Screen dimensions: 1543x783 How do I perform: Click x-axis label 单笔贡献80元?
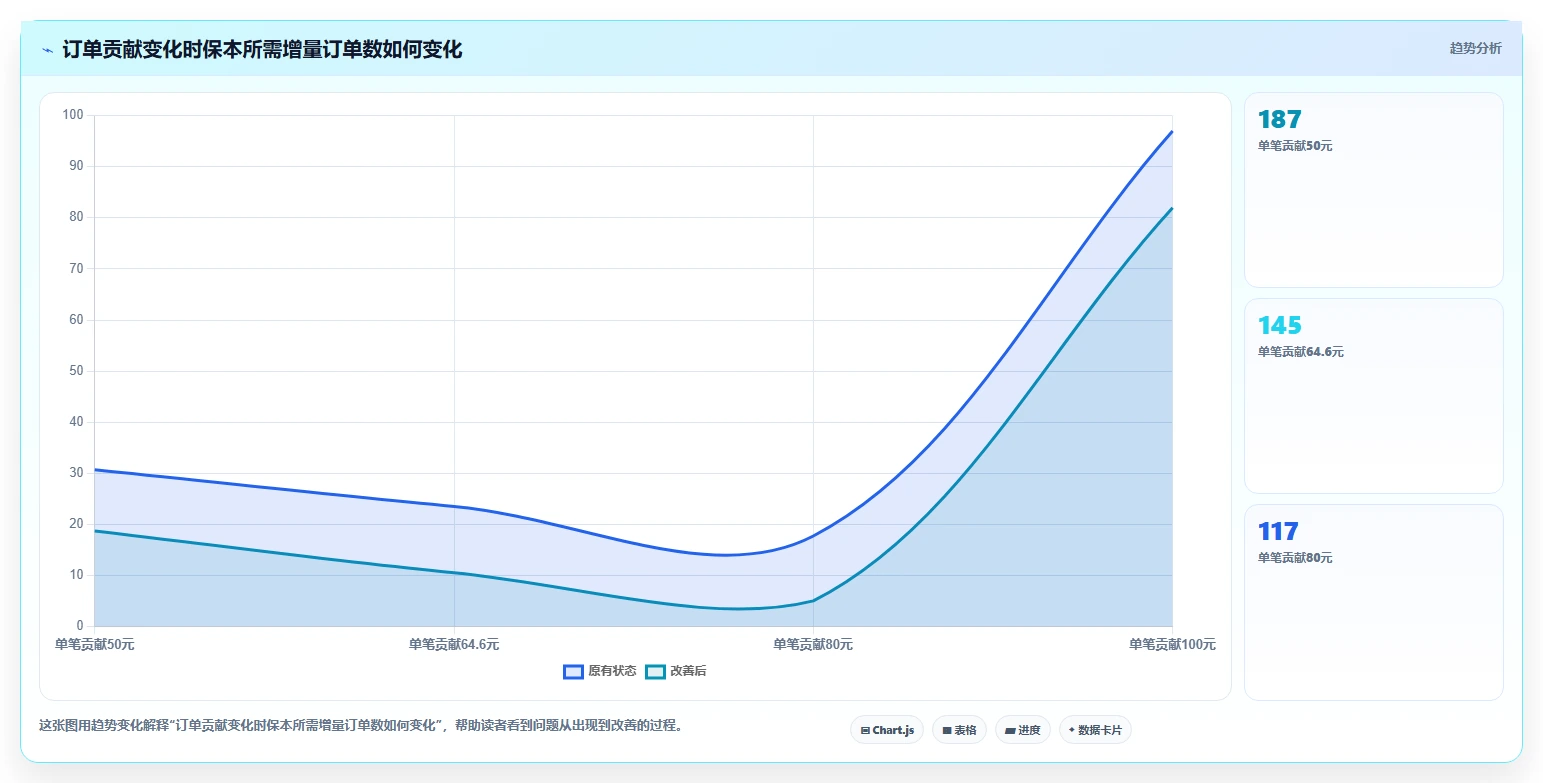[x=813, y=645]
